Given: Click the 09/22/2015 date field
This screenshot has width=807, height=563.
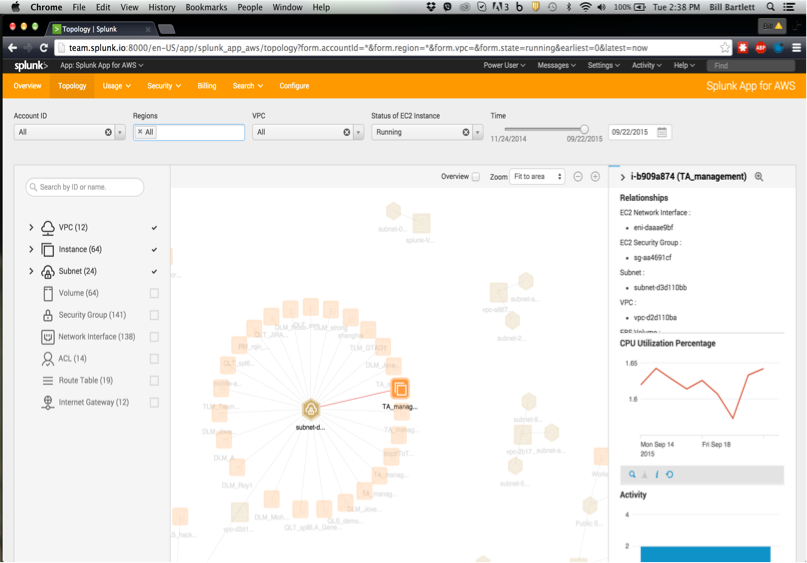Looking at the screenshot, I should pos(640,132).
